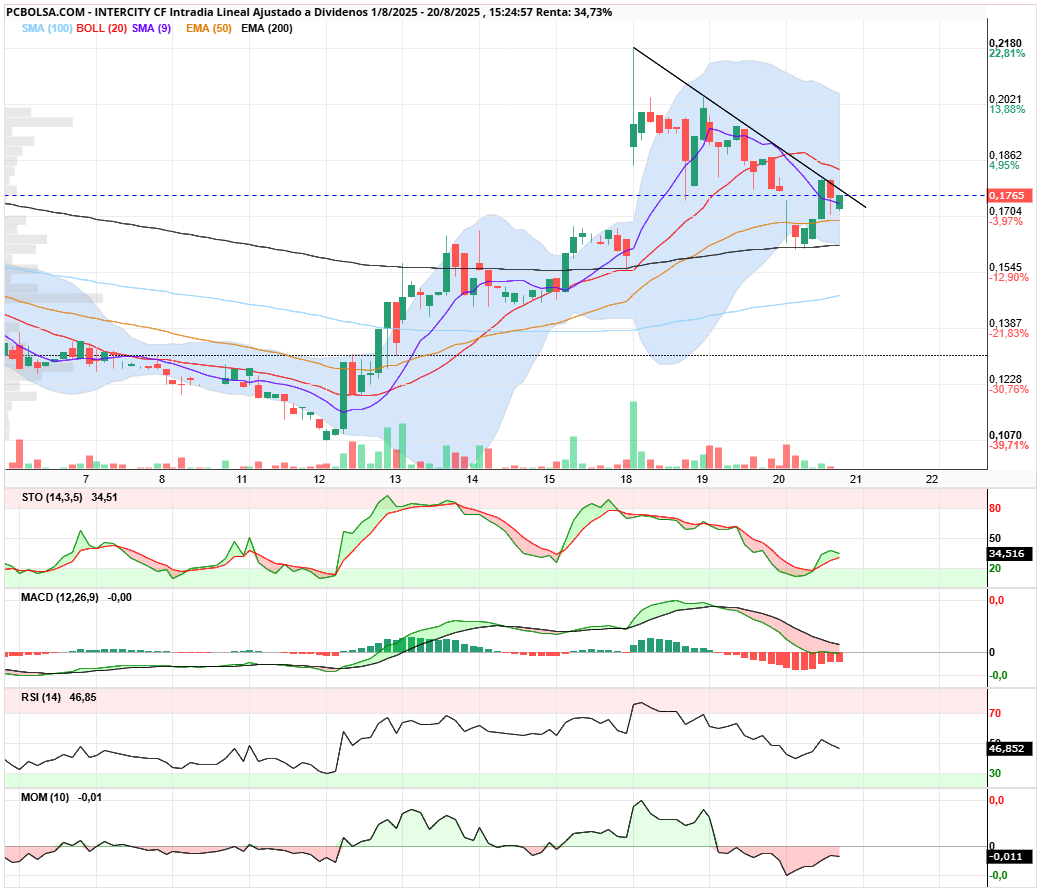Click the EMA (50) legend label
Screen dimensions: 1041x892
pyautogui.click(x=209, y=29)
